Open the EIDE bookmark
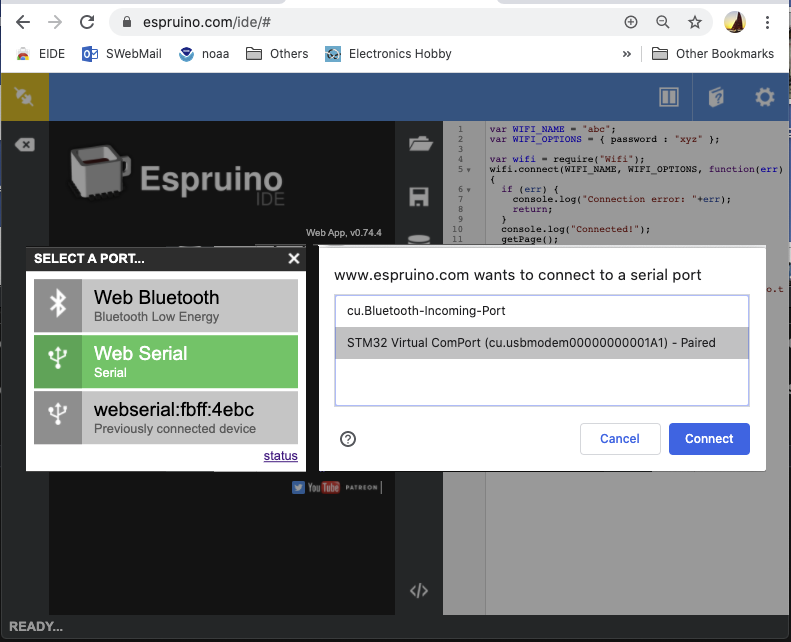This screenshot has width=791, height=642. (41, 54)
